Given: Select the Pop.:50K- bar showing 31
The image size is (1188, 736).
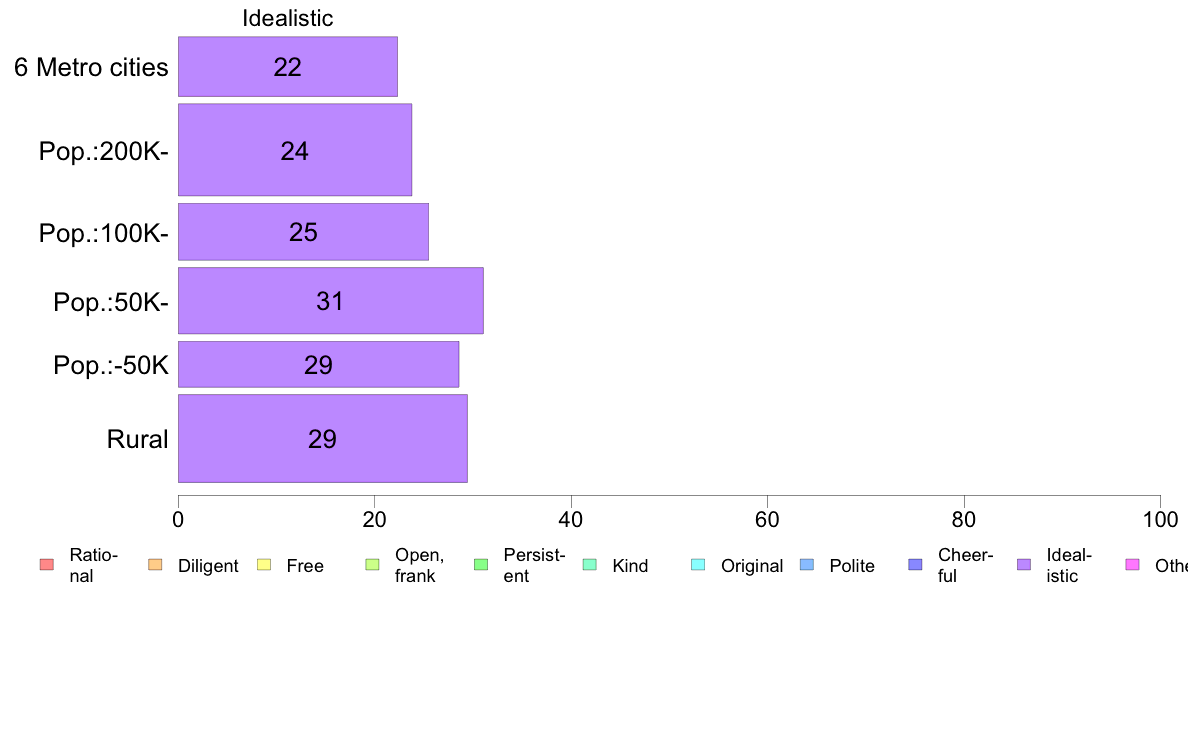Looking at the screenshot, I should coord(330,301).
